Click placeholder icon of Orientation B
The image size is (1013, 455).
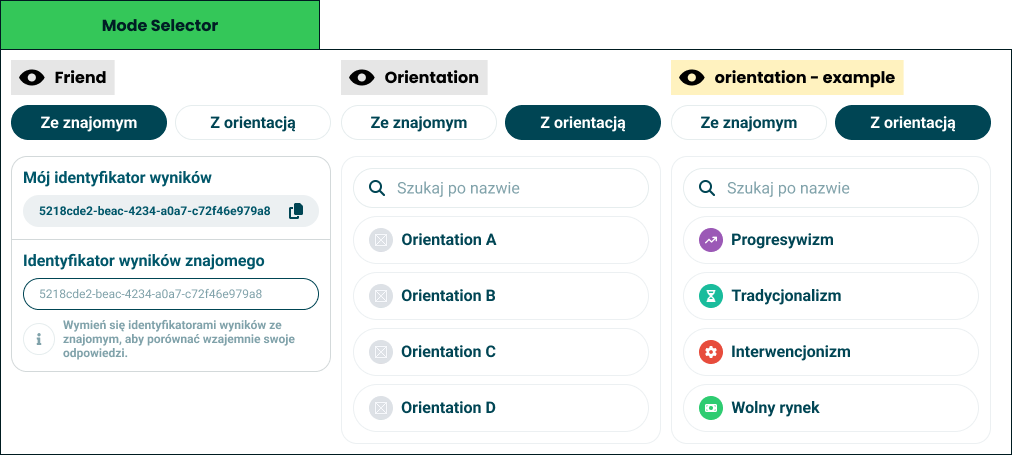coord(381,296)
